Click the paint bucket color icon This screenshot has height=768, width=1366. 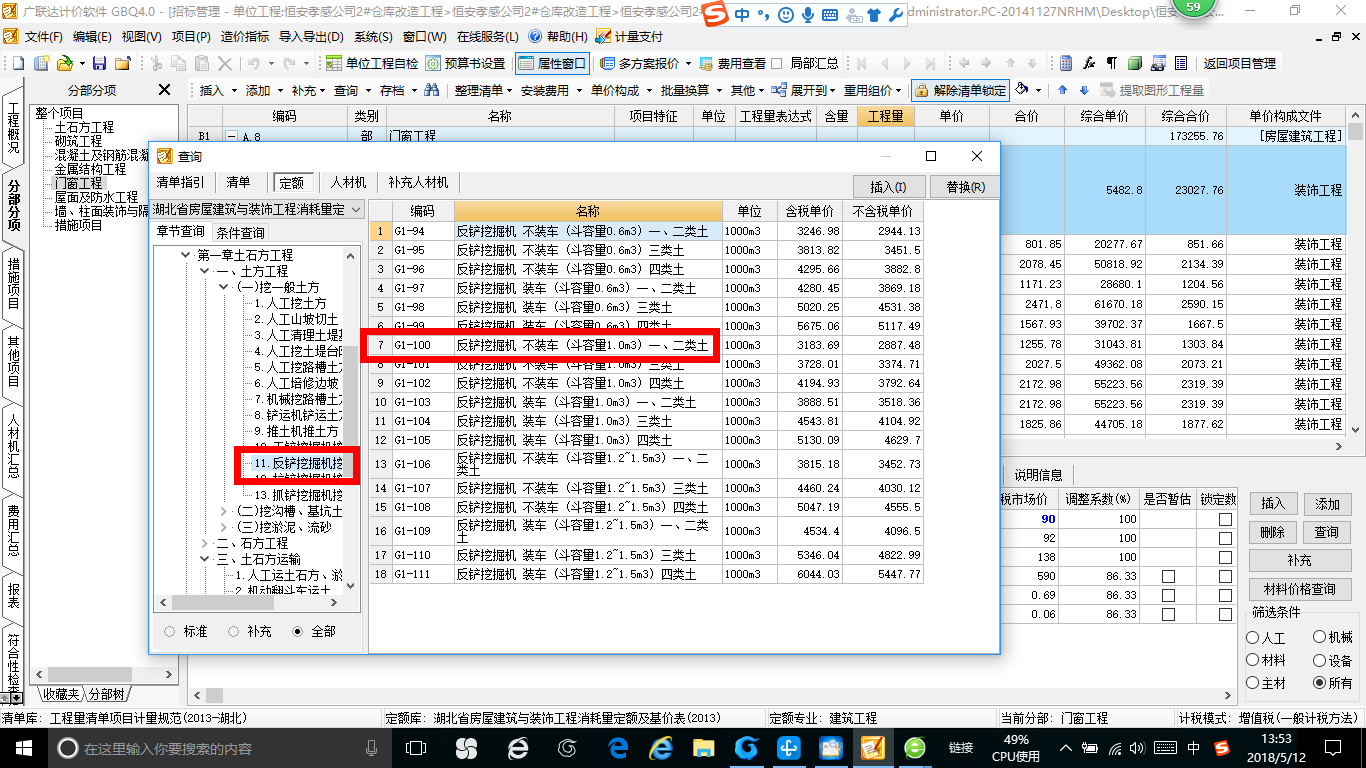pyautogui.click(x=1022, y=90)
